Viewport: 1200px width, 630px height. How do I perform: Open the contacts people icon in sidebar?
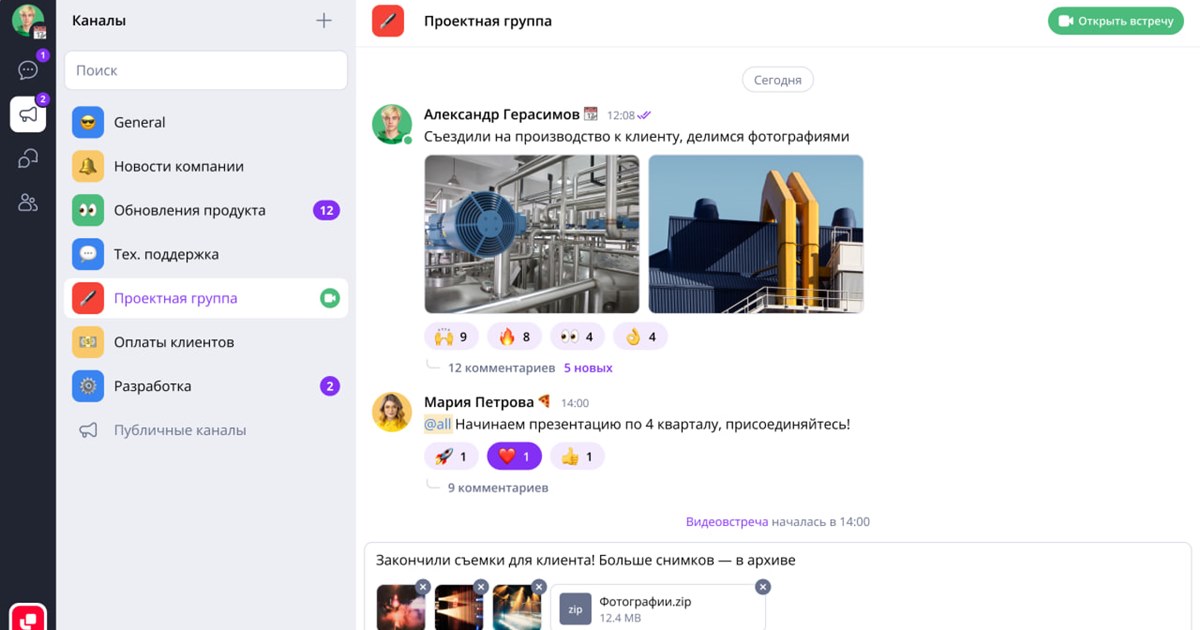pyautogui.click(x=28, y=203)
